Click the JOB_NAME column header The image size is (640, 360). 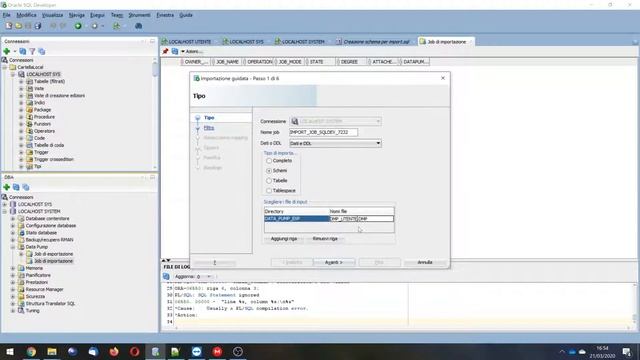pyautogui.click(x=227, y=62)
